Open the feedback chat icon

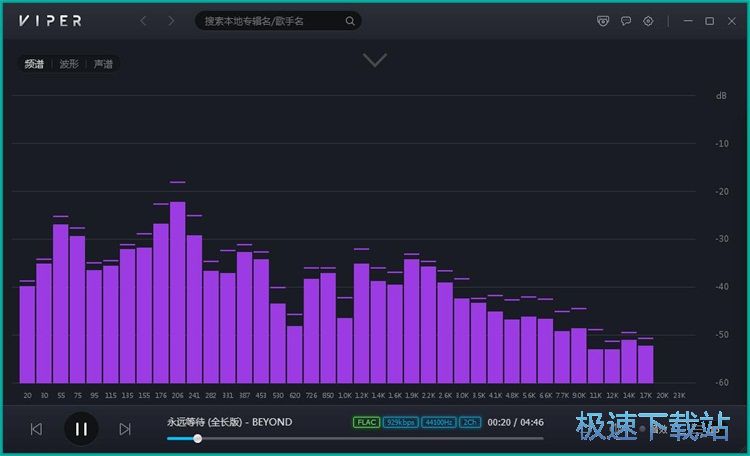[626, 21]
